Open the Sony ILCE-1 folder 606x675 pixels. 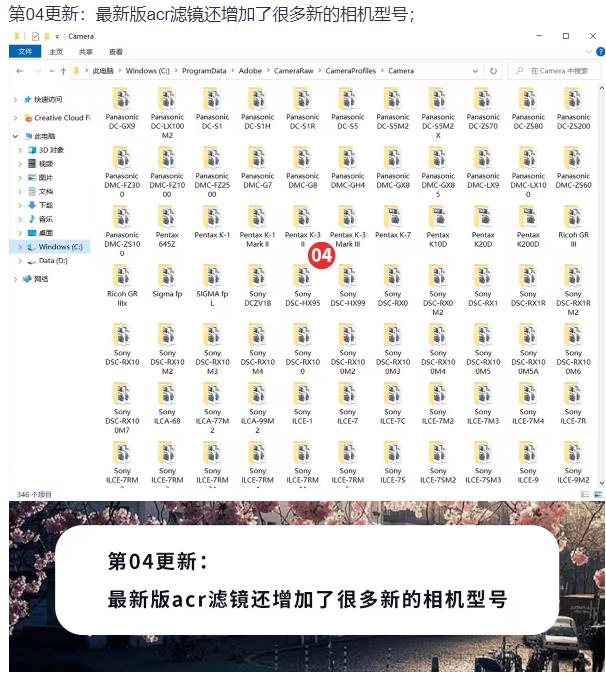coord(302,403)
